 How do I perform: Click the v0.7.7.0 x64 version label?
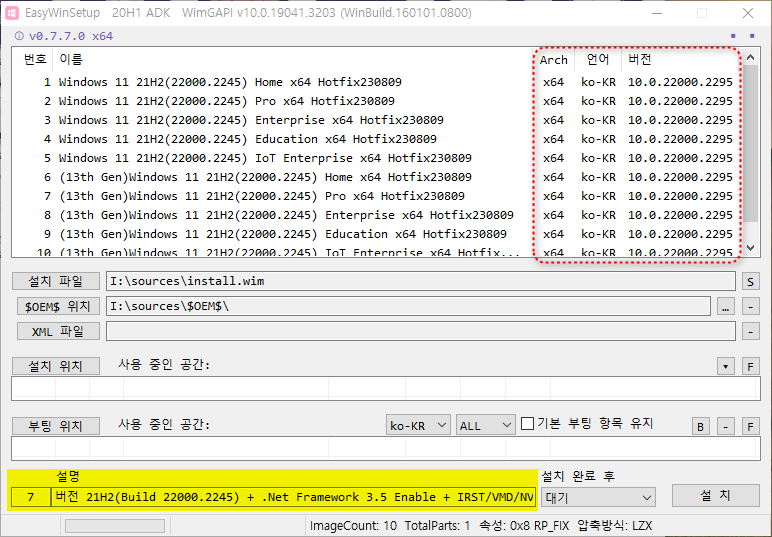coord(71,36)
